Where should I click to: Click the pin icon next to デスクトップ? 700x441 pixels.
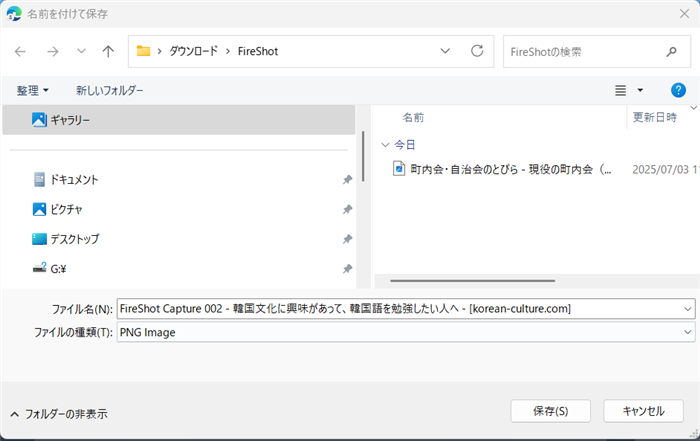click(x=346, y=239)
